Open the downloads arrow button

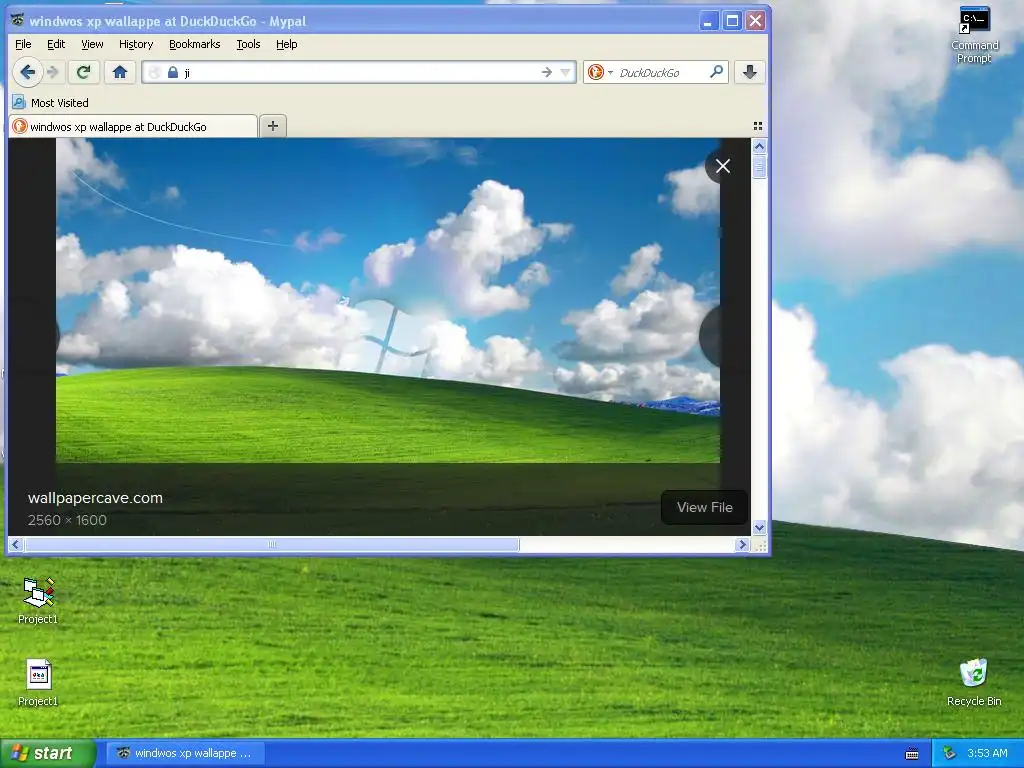[750, 72]
